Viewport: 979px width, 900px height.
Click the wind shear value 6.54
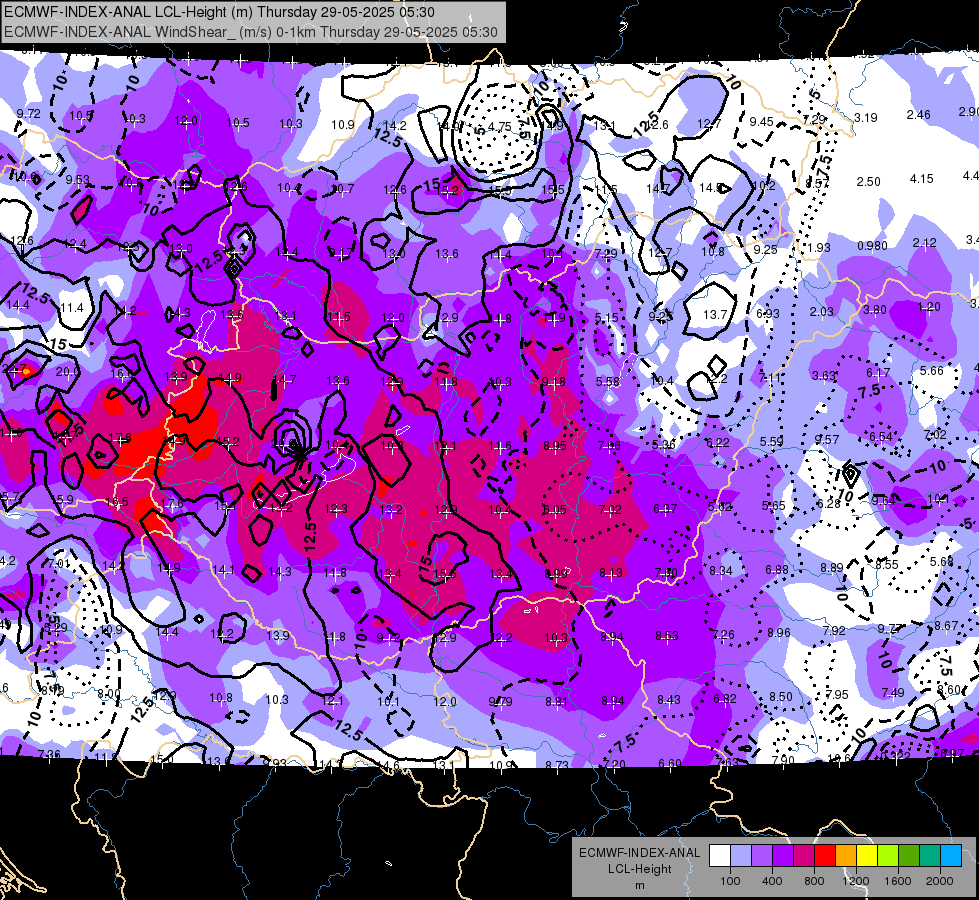pos(881,436)
